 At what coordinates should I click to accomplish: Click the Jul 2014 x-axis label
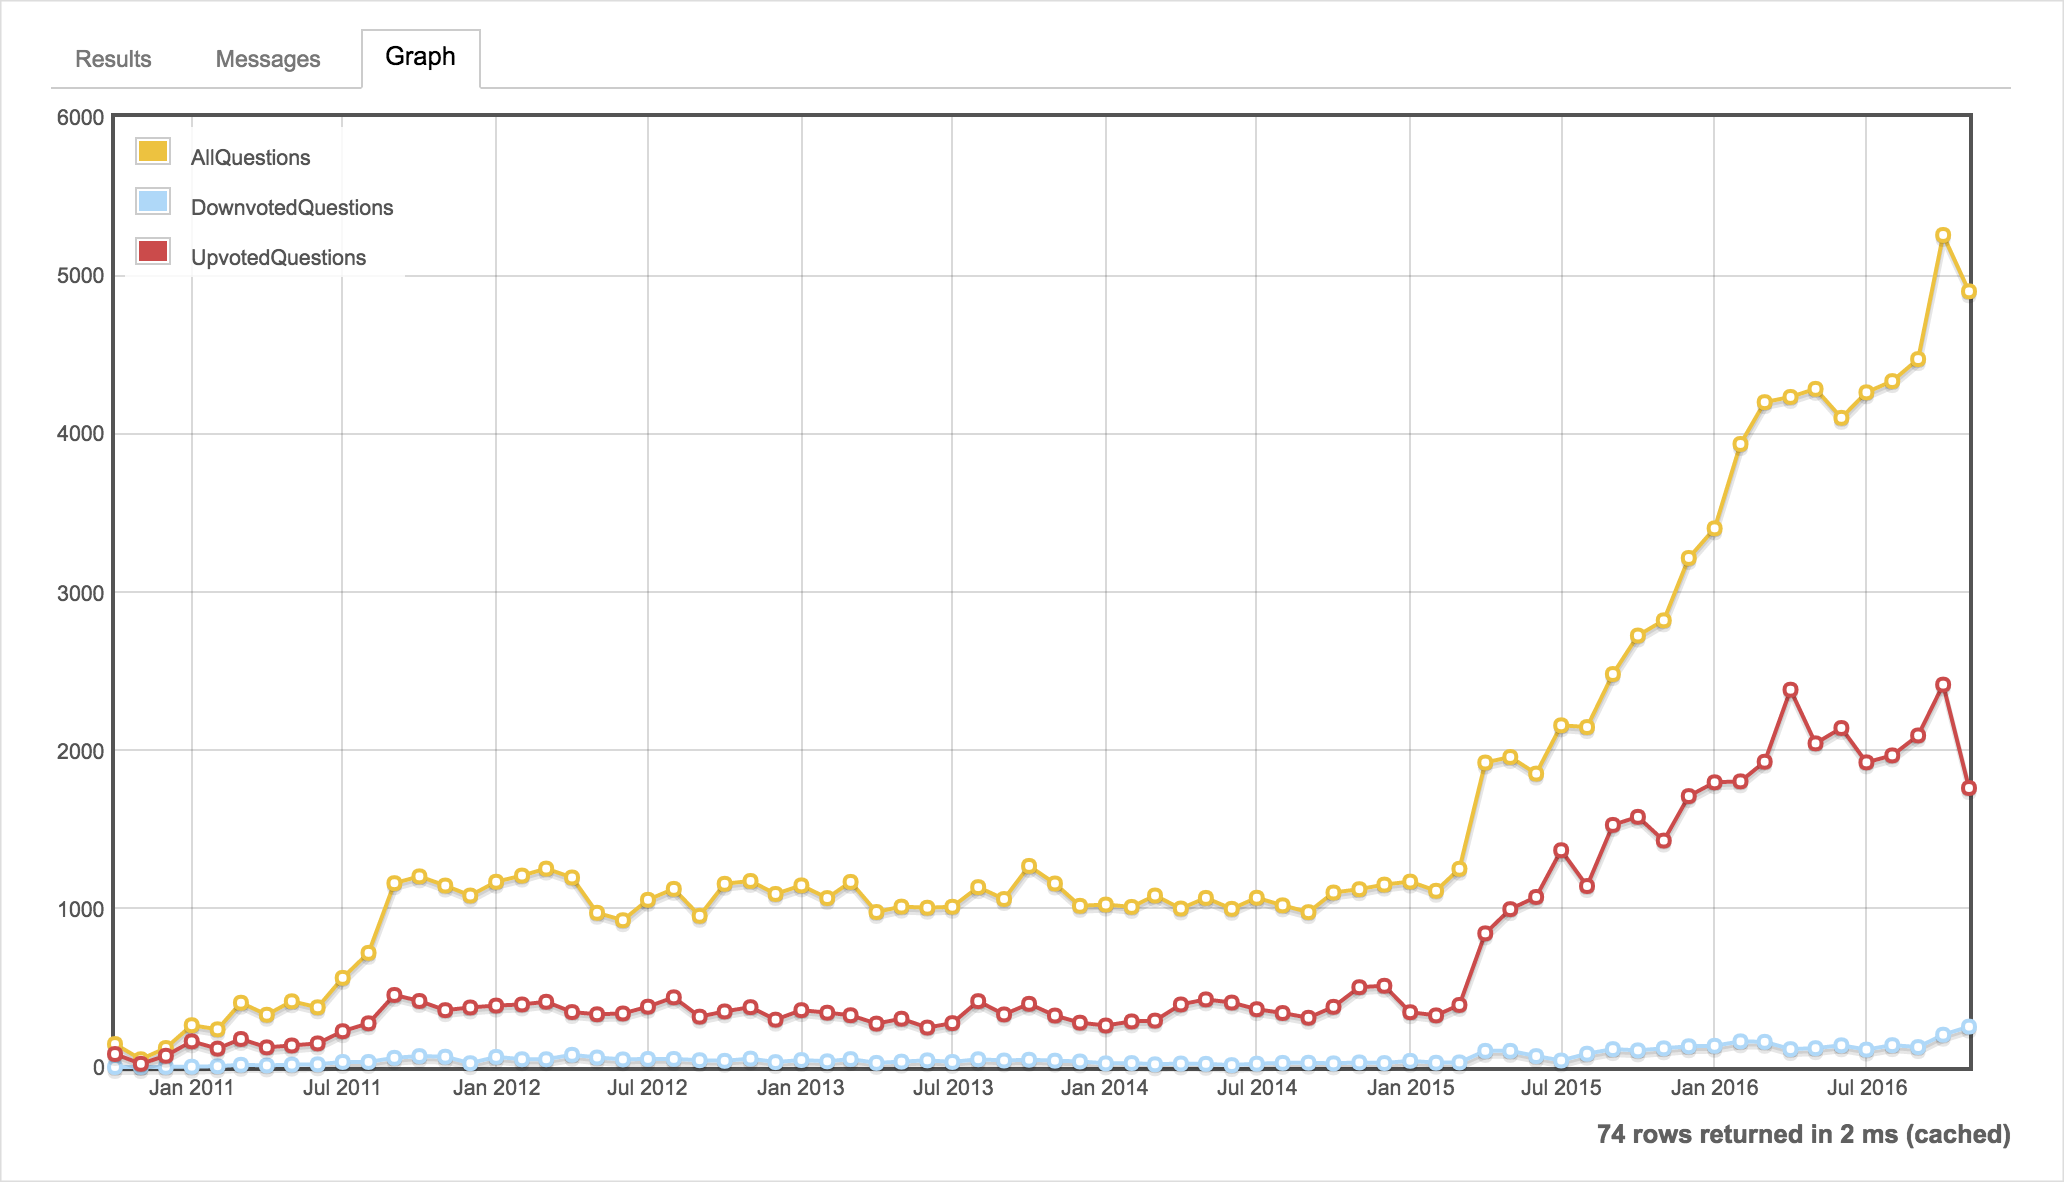[1257, 1088]
